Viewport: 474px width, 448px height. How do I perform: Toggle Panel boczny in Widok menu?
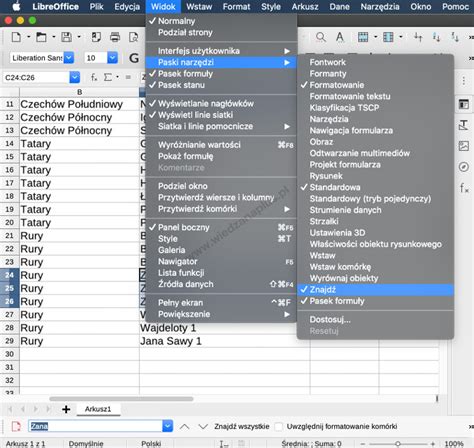pos(221,227)
